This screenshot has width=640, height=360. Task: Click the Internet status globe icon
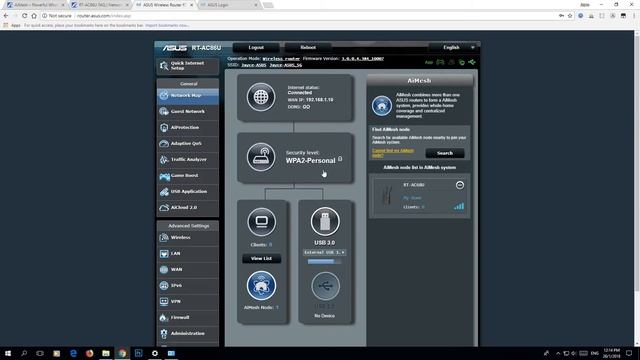click(x=261, y=97)
